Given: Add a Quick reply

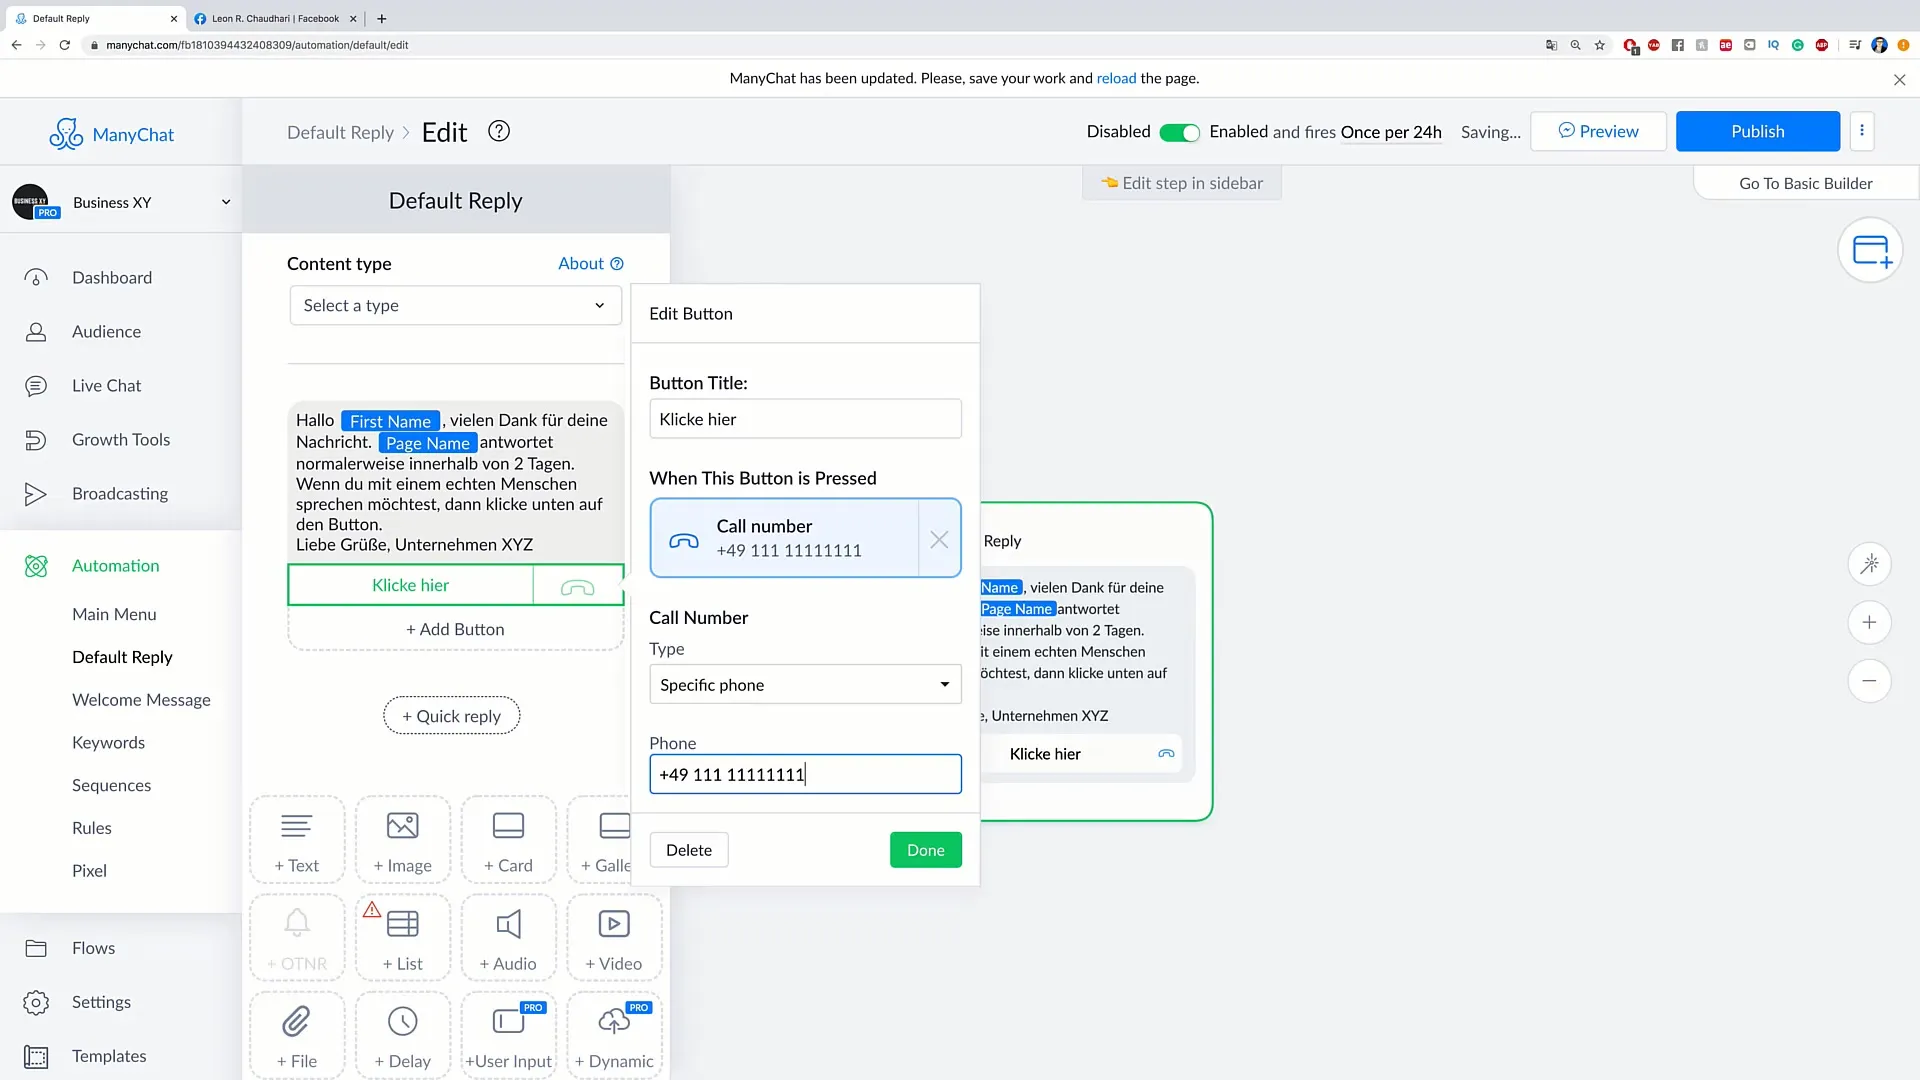Looking at the screenshot, I should 451,716.
